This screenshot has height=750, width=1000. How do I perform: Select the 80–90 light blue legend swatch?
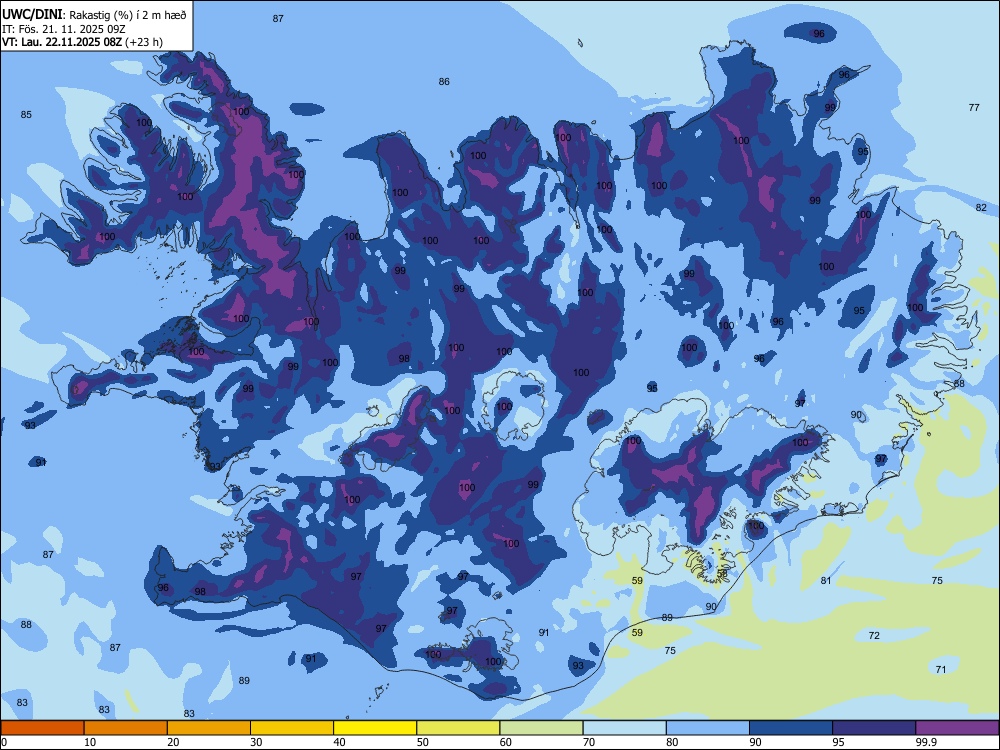[x=708, y=728]
